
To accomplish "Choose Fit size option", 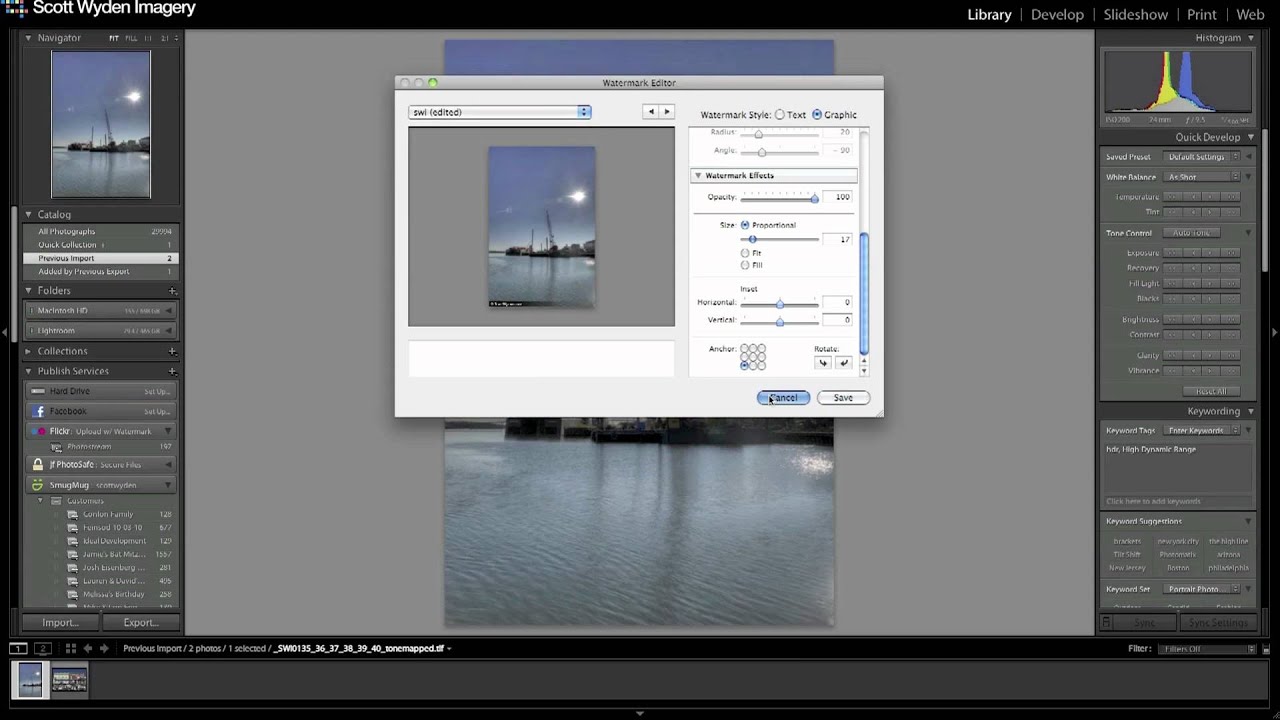I will click(x=745, y=253).
